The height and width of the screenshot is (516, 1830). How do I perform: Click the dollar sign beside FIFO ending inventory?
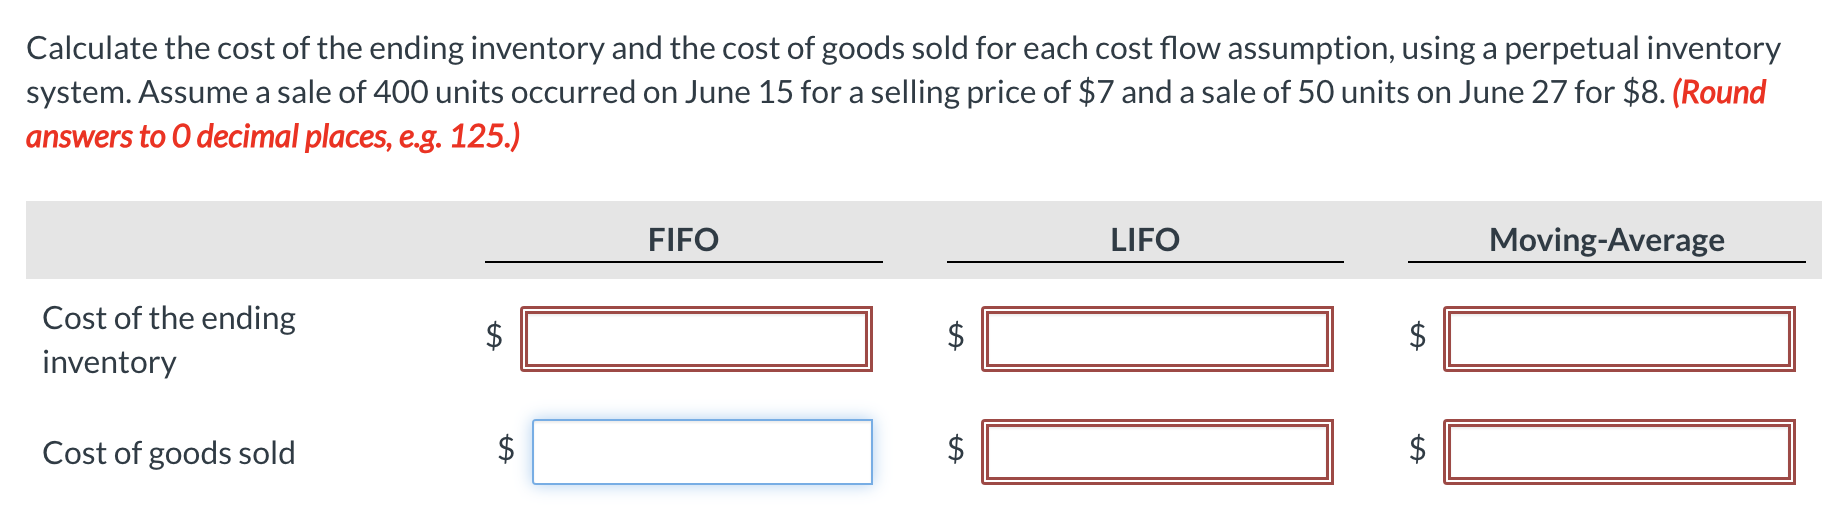coord(494,335)
